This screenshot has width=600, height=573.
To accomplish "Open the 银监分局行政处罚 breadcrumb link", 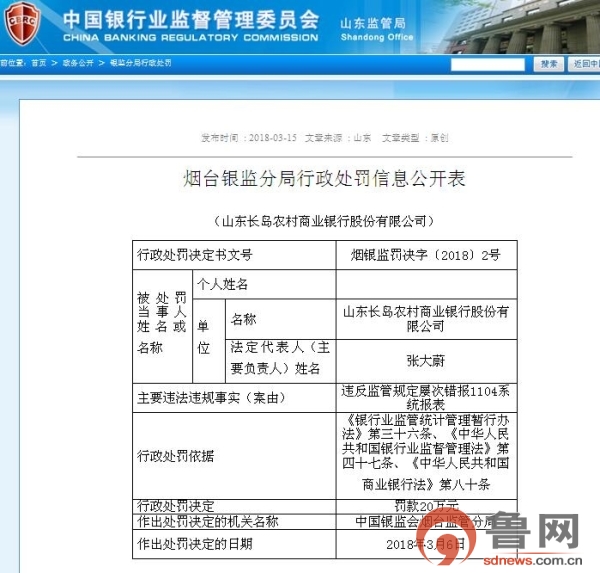I will pos(141,63).
